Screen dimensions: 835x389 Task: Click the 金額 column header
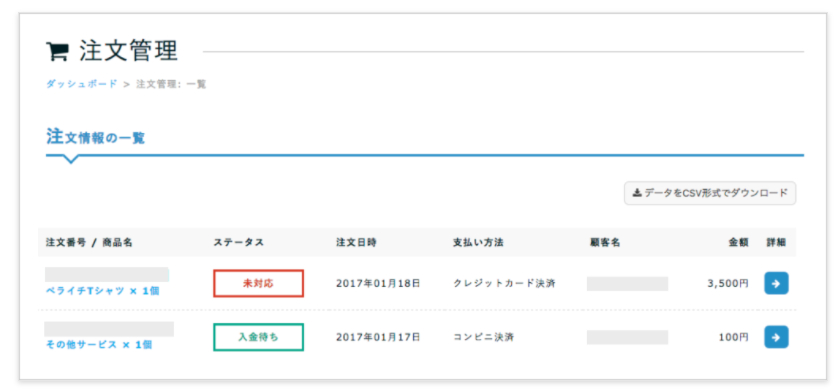[x=739, y=242]
